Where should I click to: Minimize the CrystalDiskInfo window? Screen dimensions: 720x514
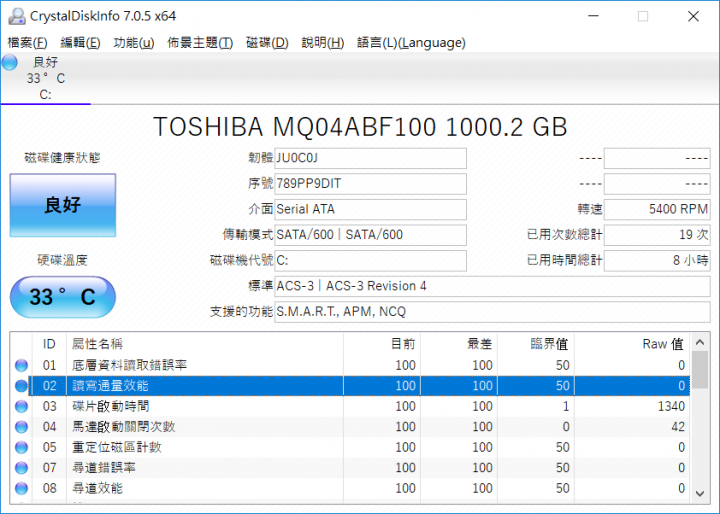pyautogui.click(x=594, y=16)
